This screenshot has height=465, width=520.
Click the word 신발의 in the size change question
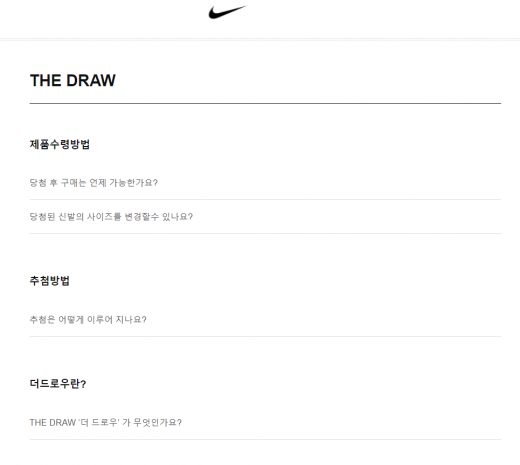[x=71, y=217]
